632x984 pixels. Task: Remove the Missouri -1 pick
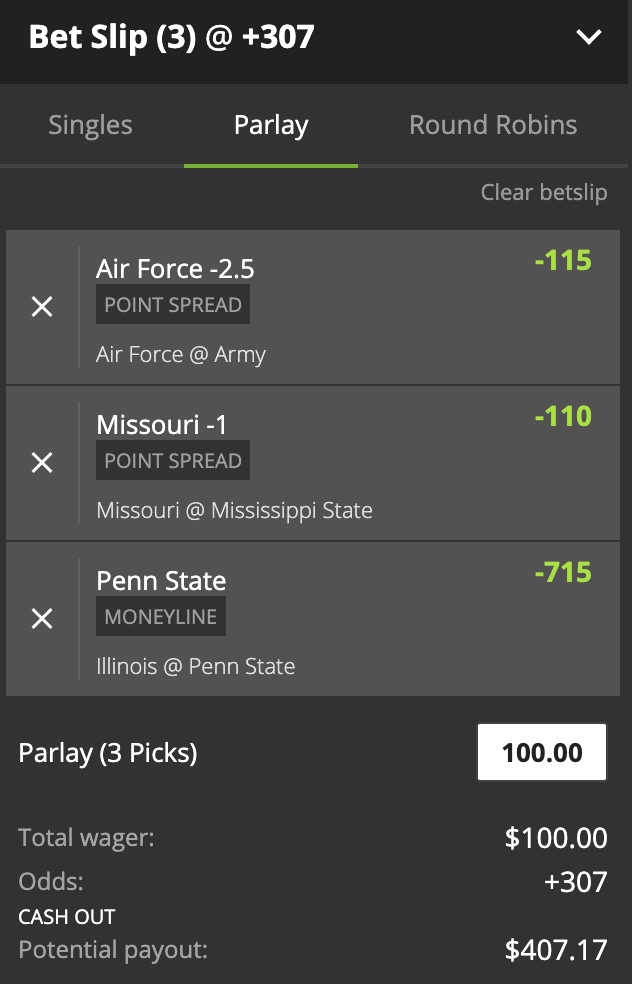pos(42,463)
